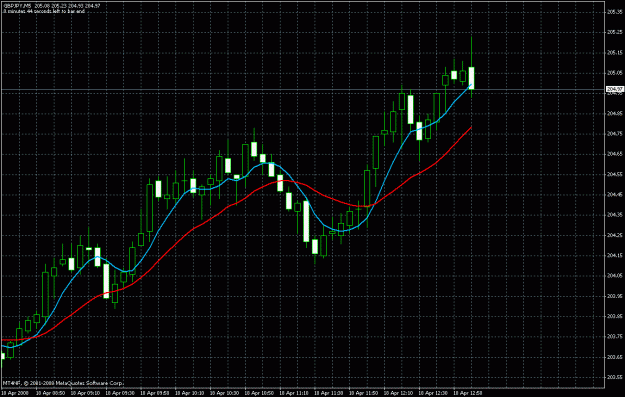Click the '10 Apr 10:10' time axis label
Screen dimensions: 625x397
(x=189, y=393)
